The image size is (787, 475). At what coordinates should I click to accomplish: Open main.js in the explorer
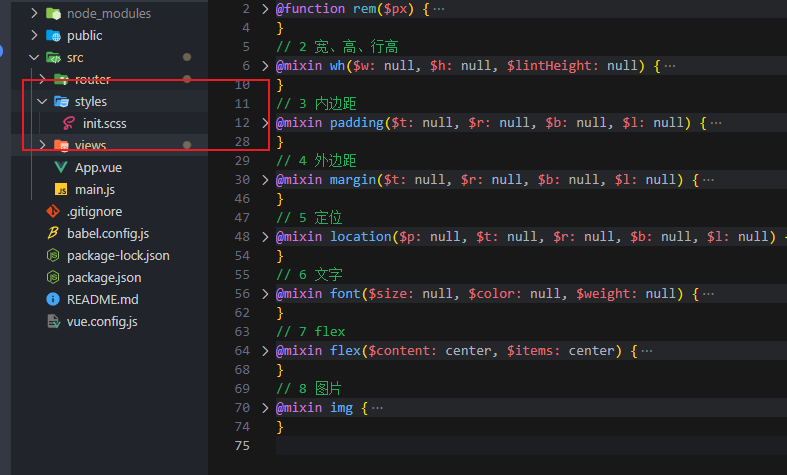point(95,190)
